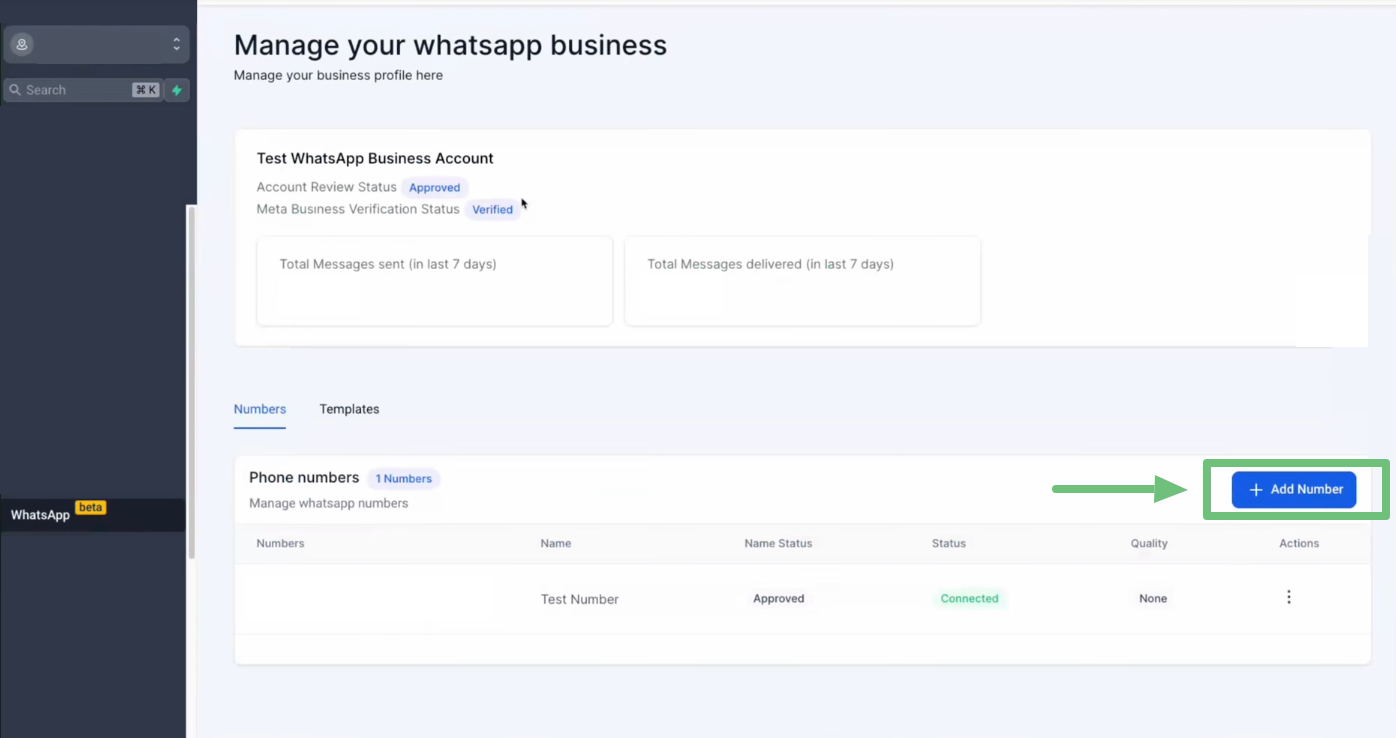This screenshot has width=1396, height=738.
Task: Click the Approved name status cell
Action: 779,598
